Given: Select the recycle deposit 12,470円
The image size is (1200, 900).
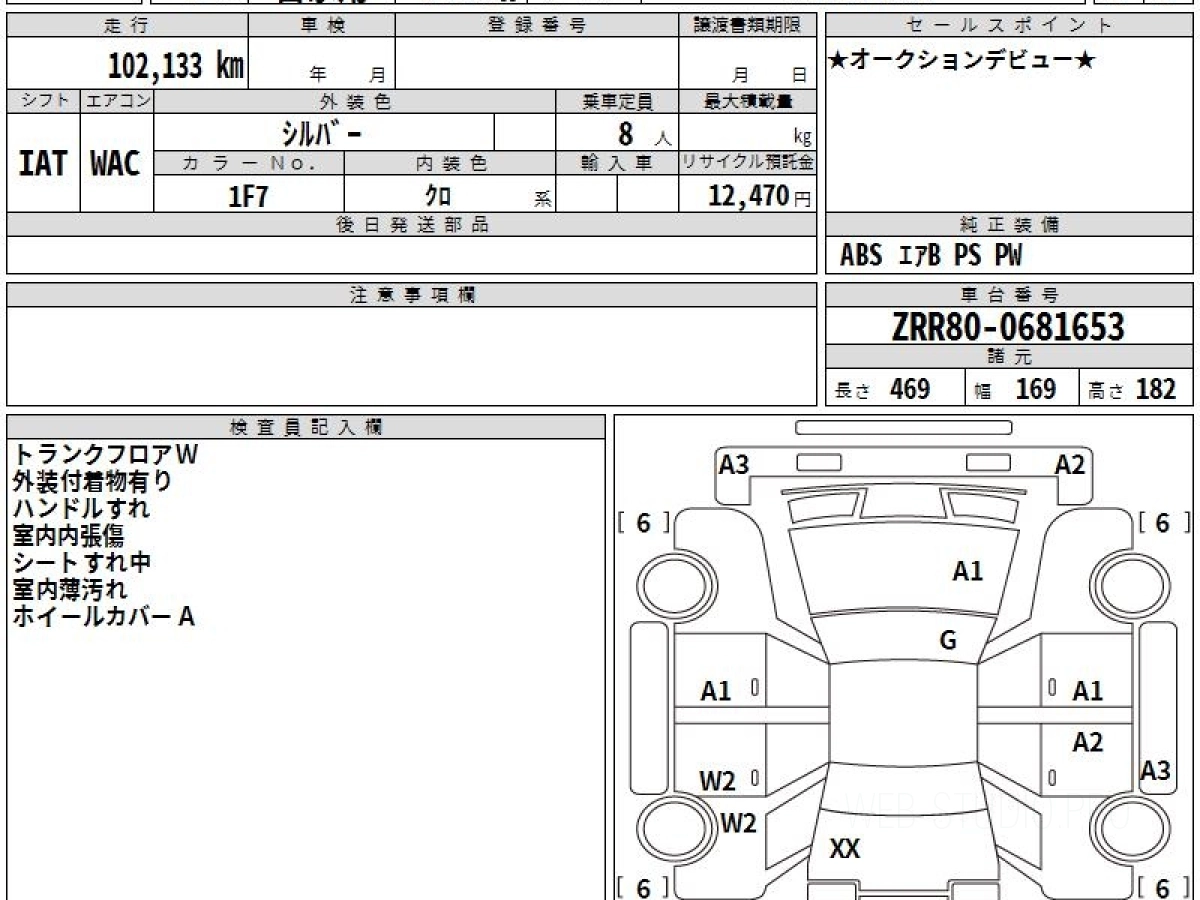Looking at the screenshot, I should [759, 196].
